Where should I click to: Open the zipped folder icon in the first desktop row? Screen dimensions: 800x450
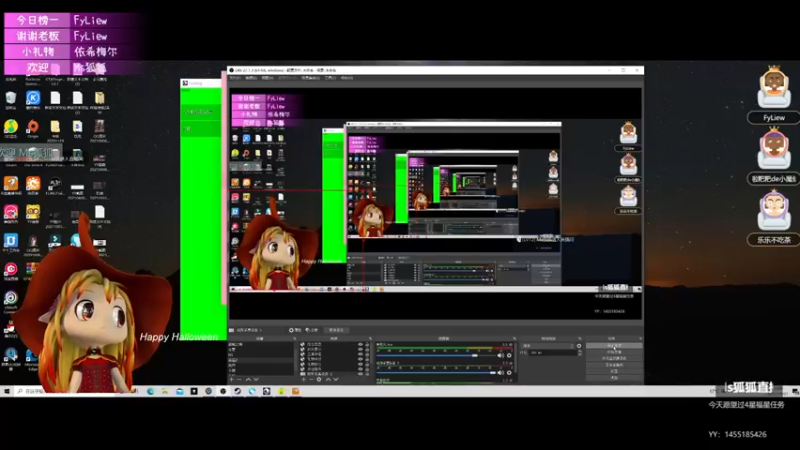click(99, 97)
